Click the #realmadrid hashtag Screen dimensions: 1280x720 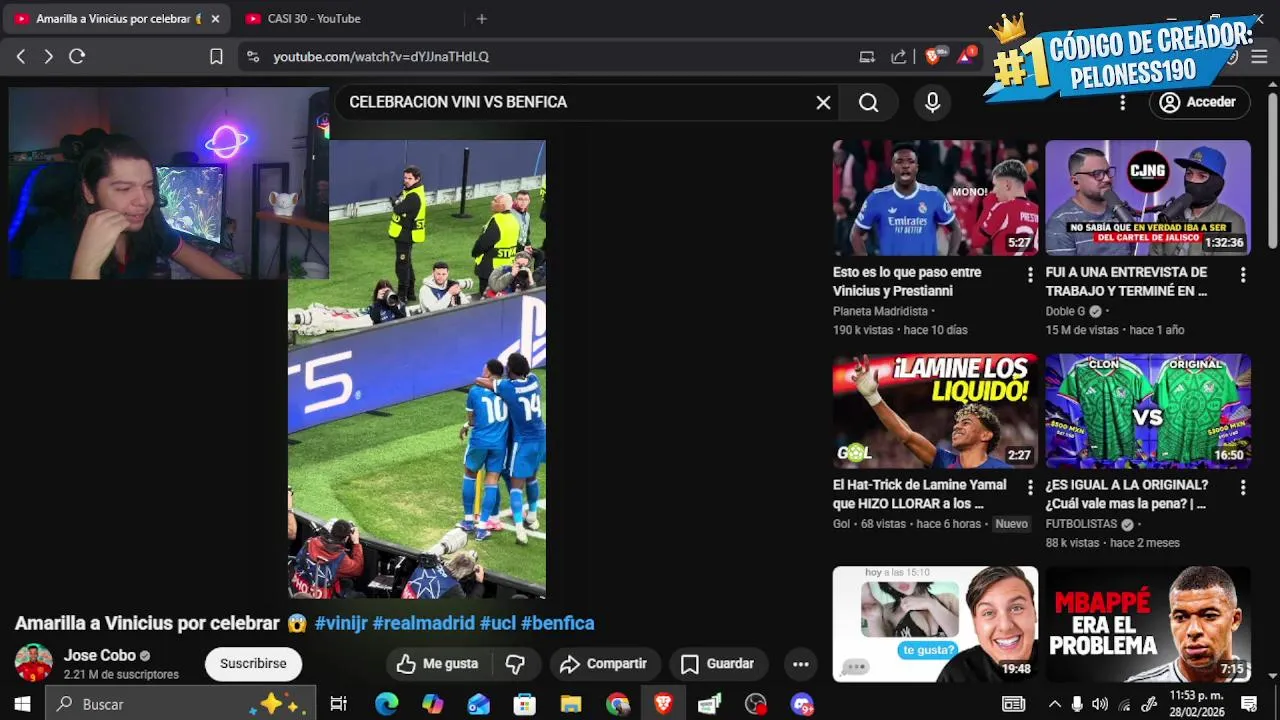(423, 623)
